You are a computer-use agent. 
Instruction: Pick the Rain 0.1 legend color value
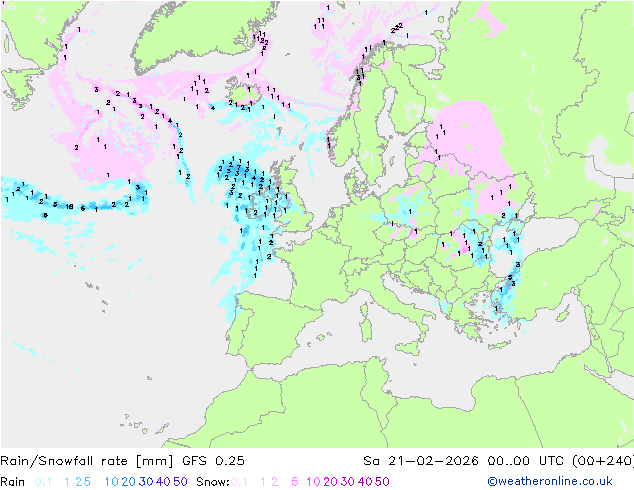tap(43, 482)
